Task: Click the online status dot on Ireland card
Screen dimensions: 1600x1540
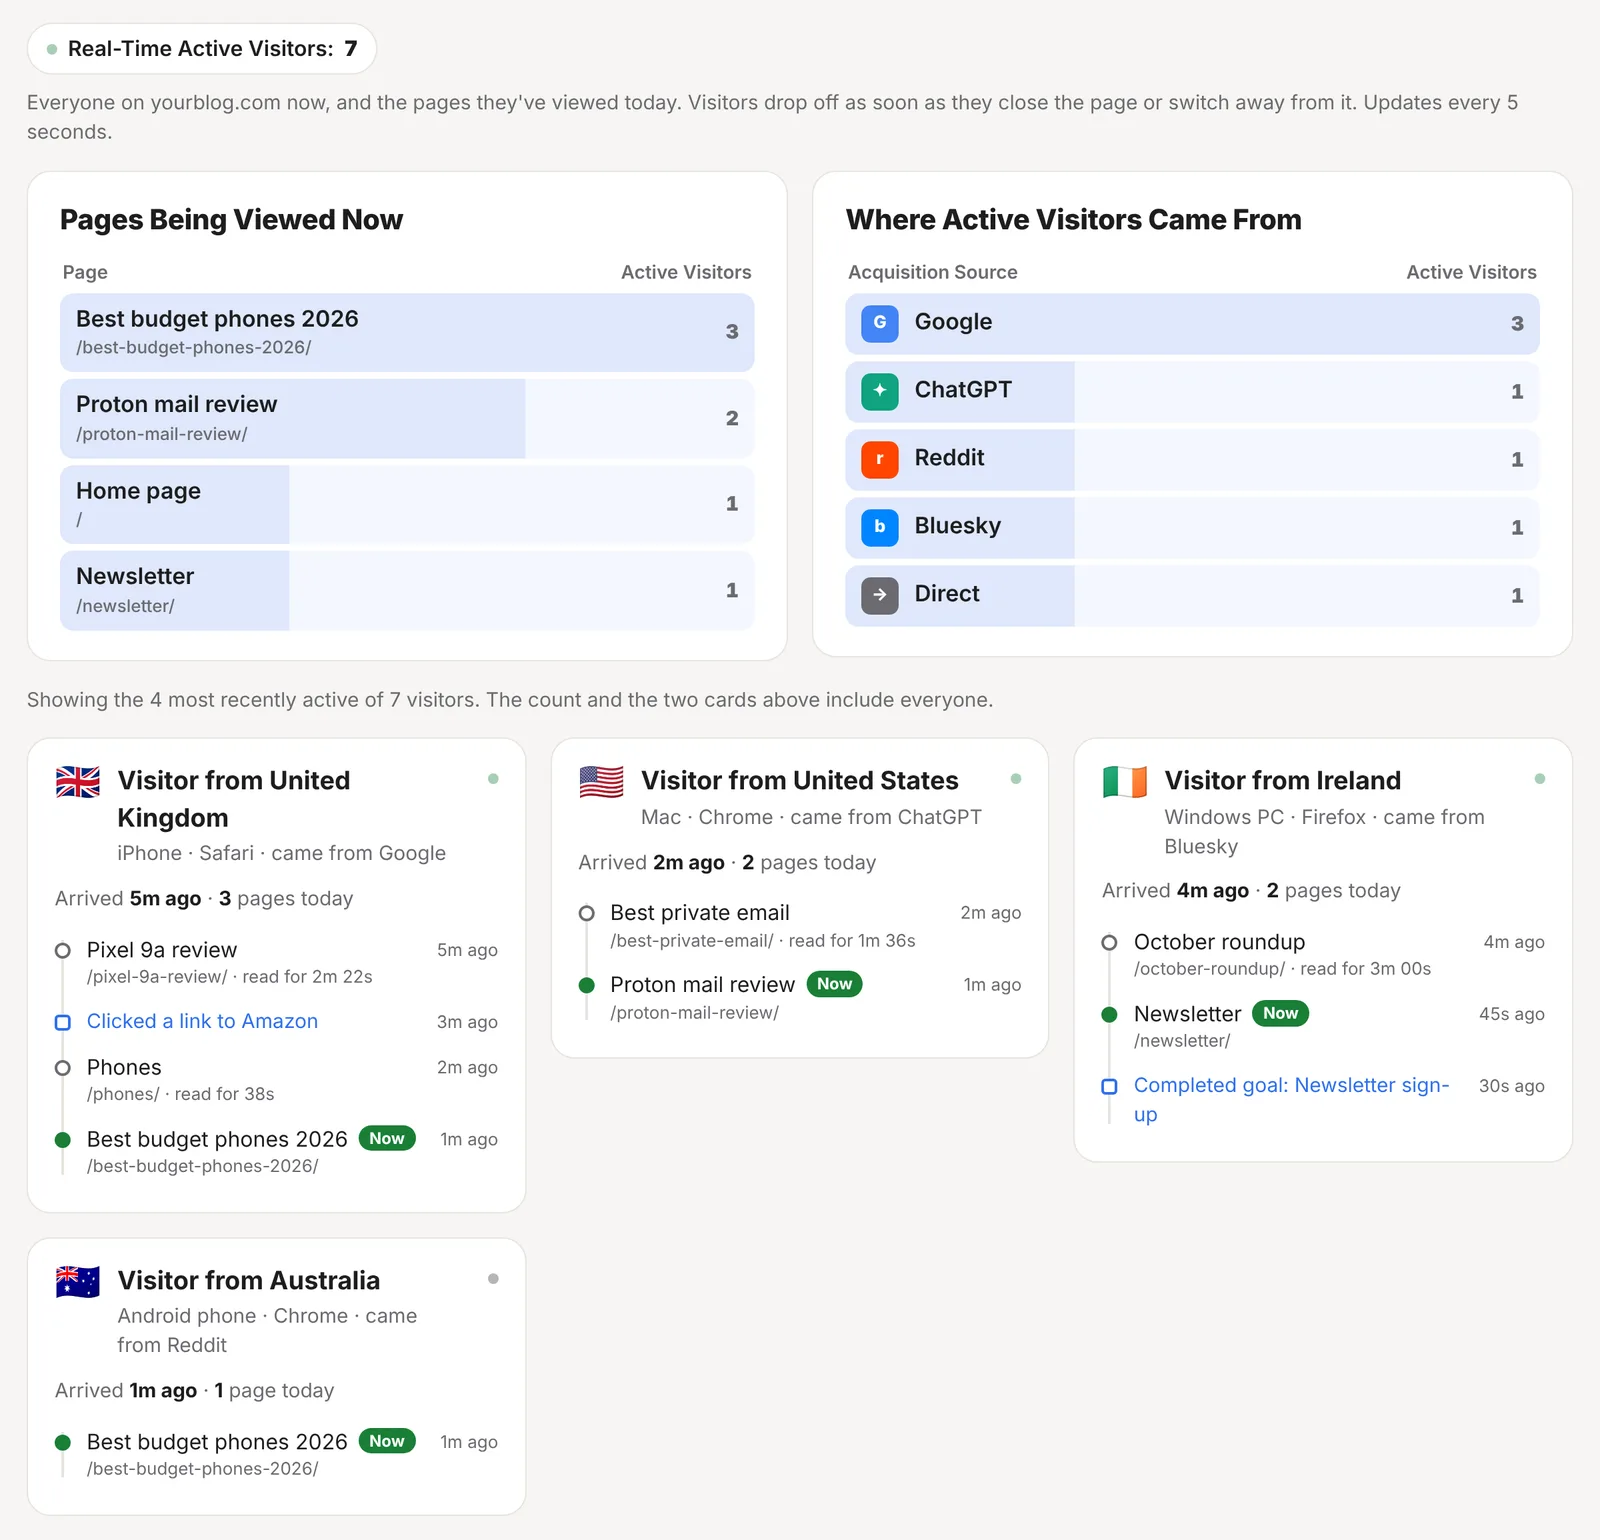Action: [1539, 779]
